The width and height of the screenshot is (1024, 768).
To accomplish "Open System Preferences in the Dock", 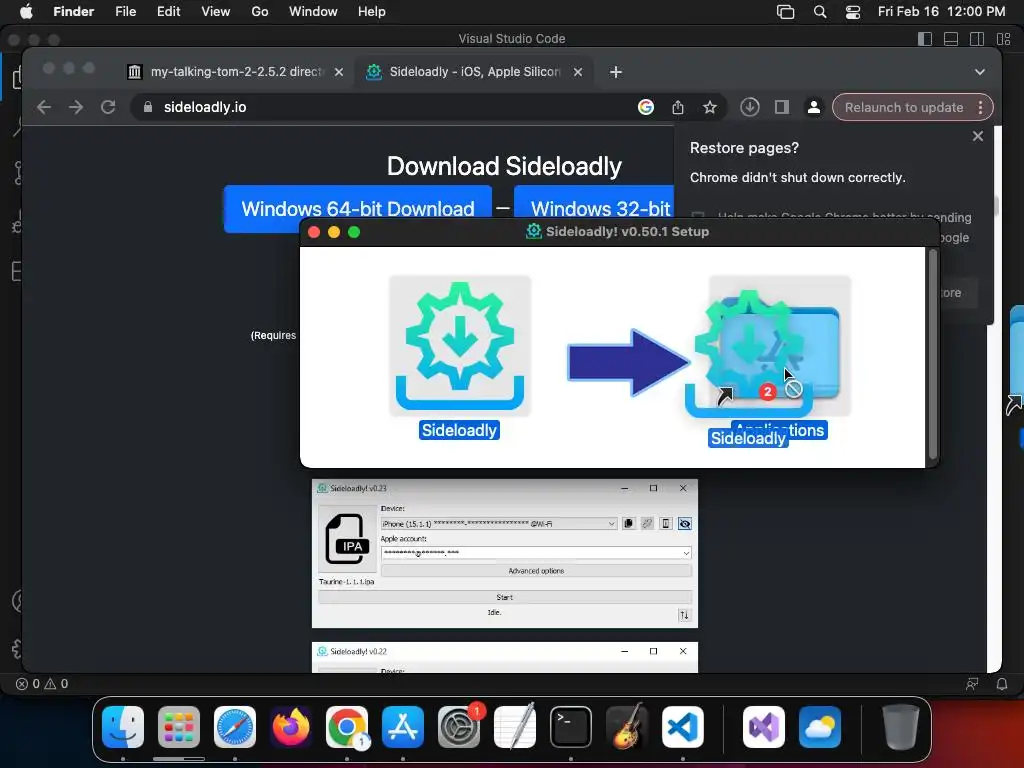I will pyautogui.click(x=459, y=727).
